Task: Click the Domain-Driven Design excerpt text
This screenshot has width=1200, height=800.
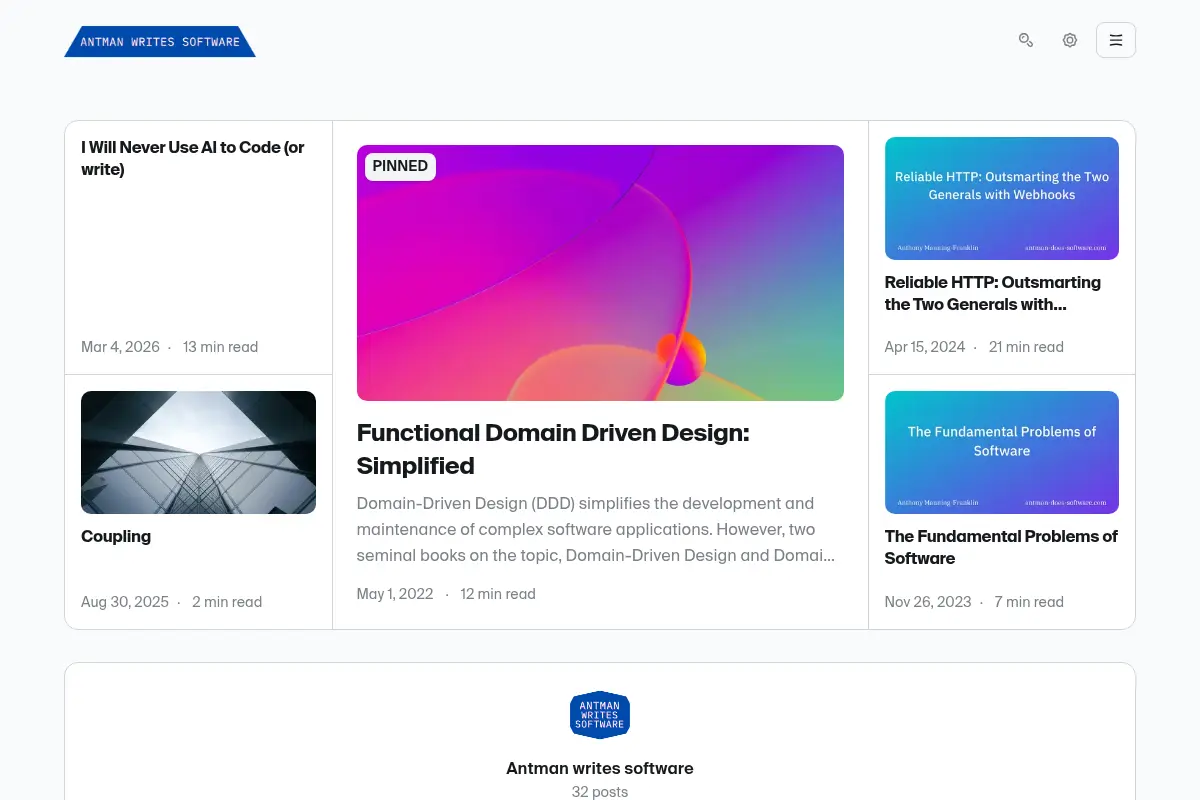Action: 596,529
